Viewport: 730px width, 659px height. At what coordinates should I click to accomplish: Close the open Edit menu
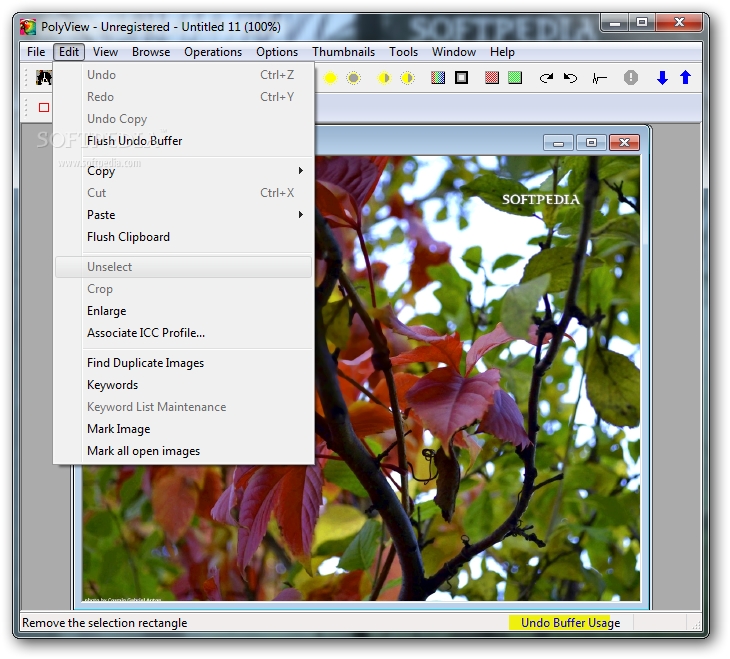tap(69, 52)
